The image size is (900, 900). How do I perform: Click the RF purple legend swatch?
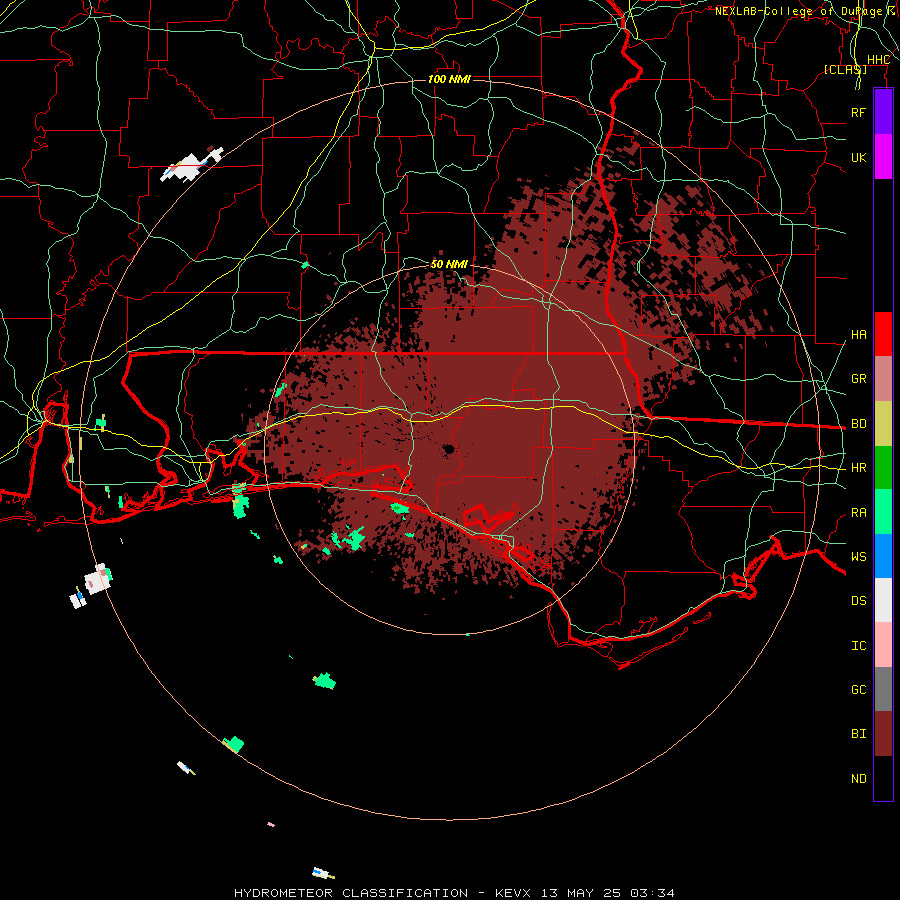pos(883,112)
